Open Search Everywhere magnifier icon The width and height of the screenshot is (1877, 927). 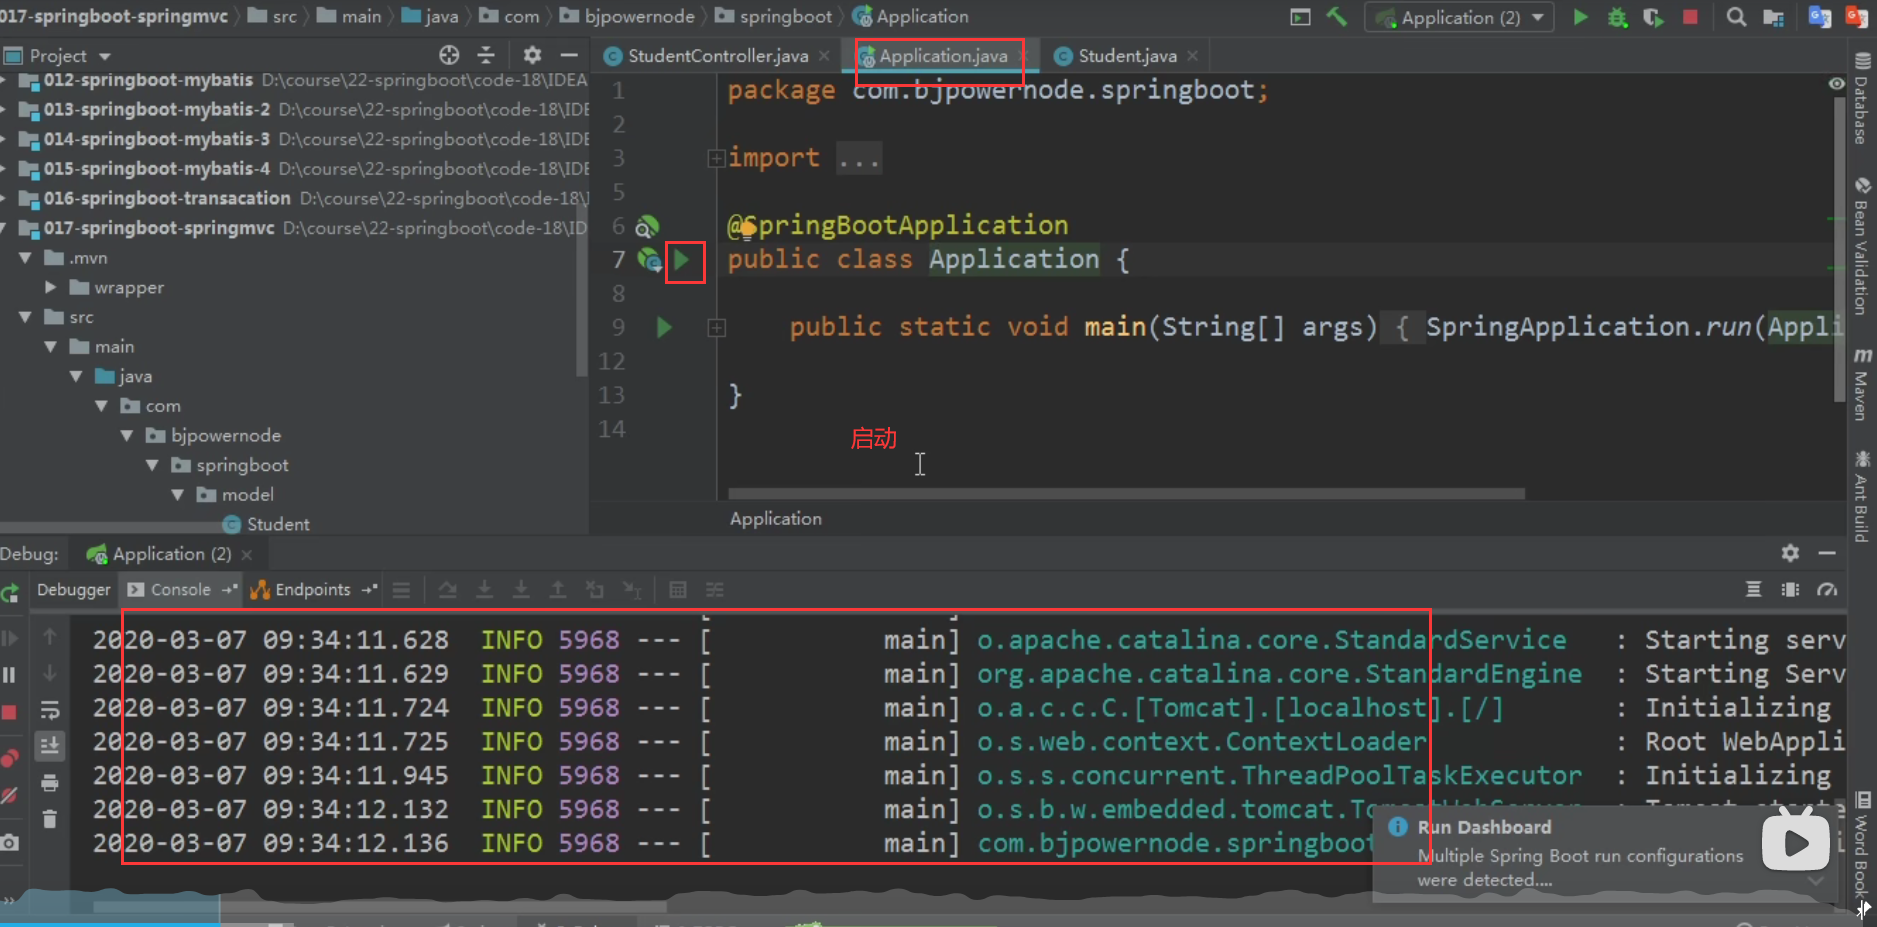click(1736, 17)
